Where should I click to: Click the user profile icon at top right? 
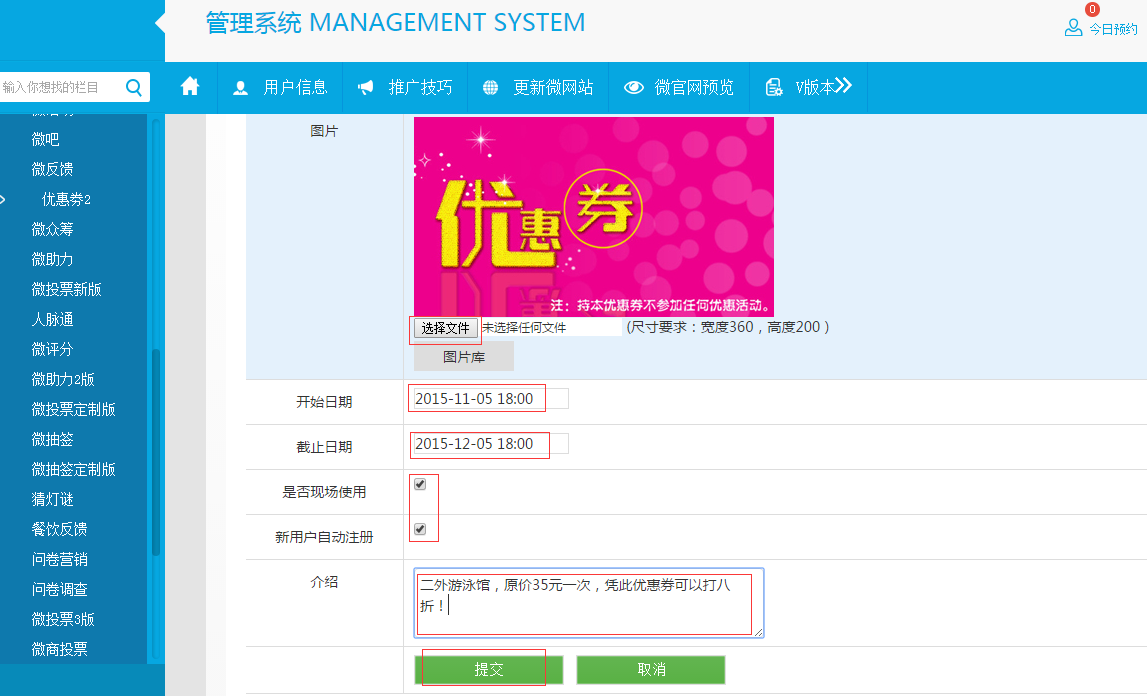1073,28
